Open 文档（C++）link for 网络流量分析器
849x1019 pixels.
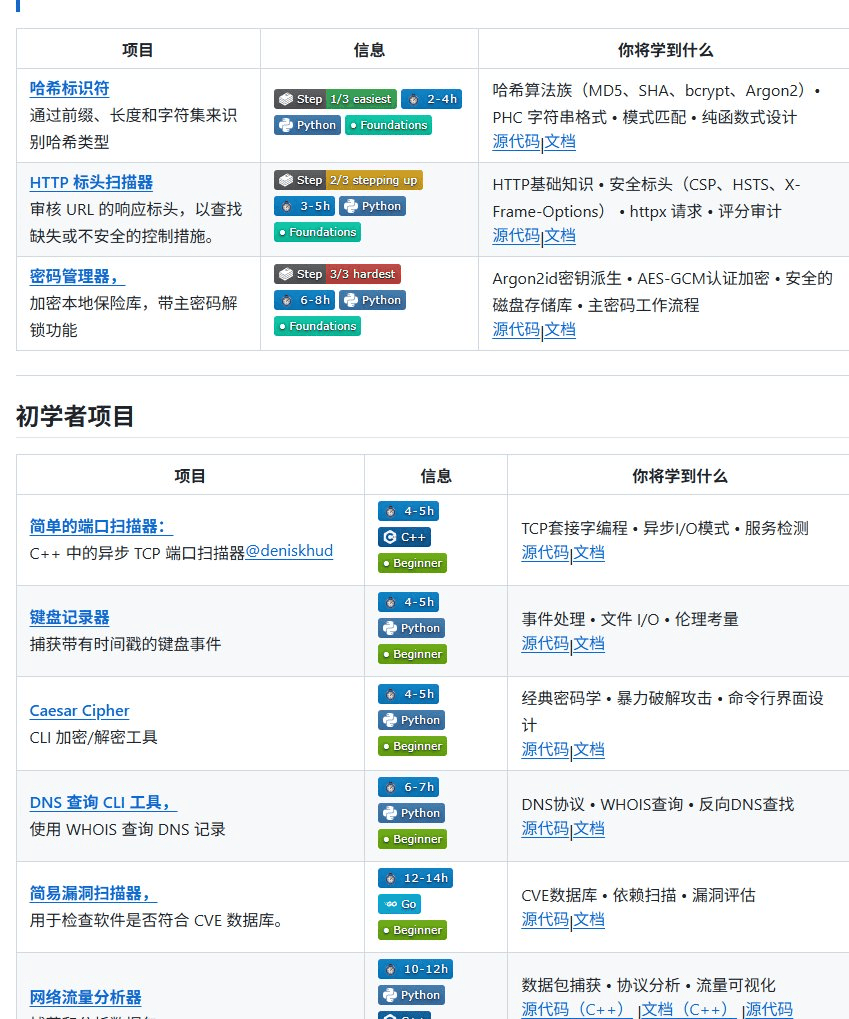pyautogui.click(x=689, y=1010)
